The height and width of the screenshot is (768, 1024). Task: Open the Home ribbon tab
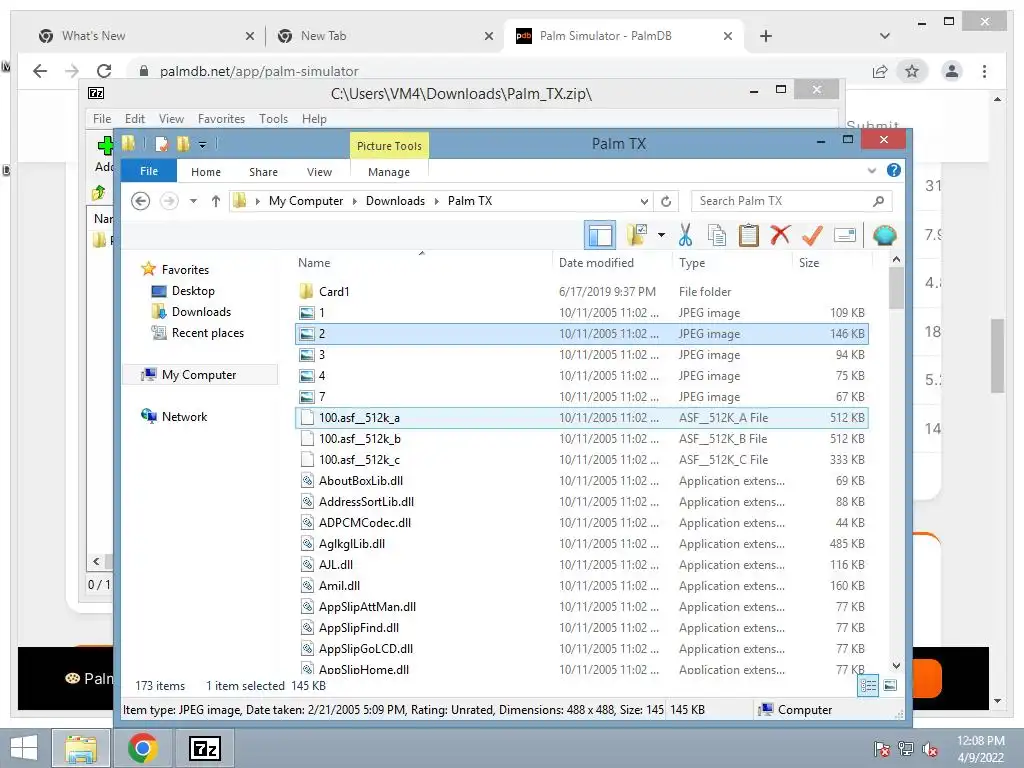point(206,172)
